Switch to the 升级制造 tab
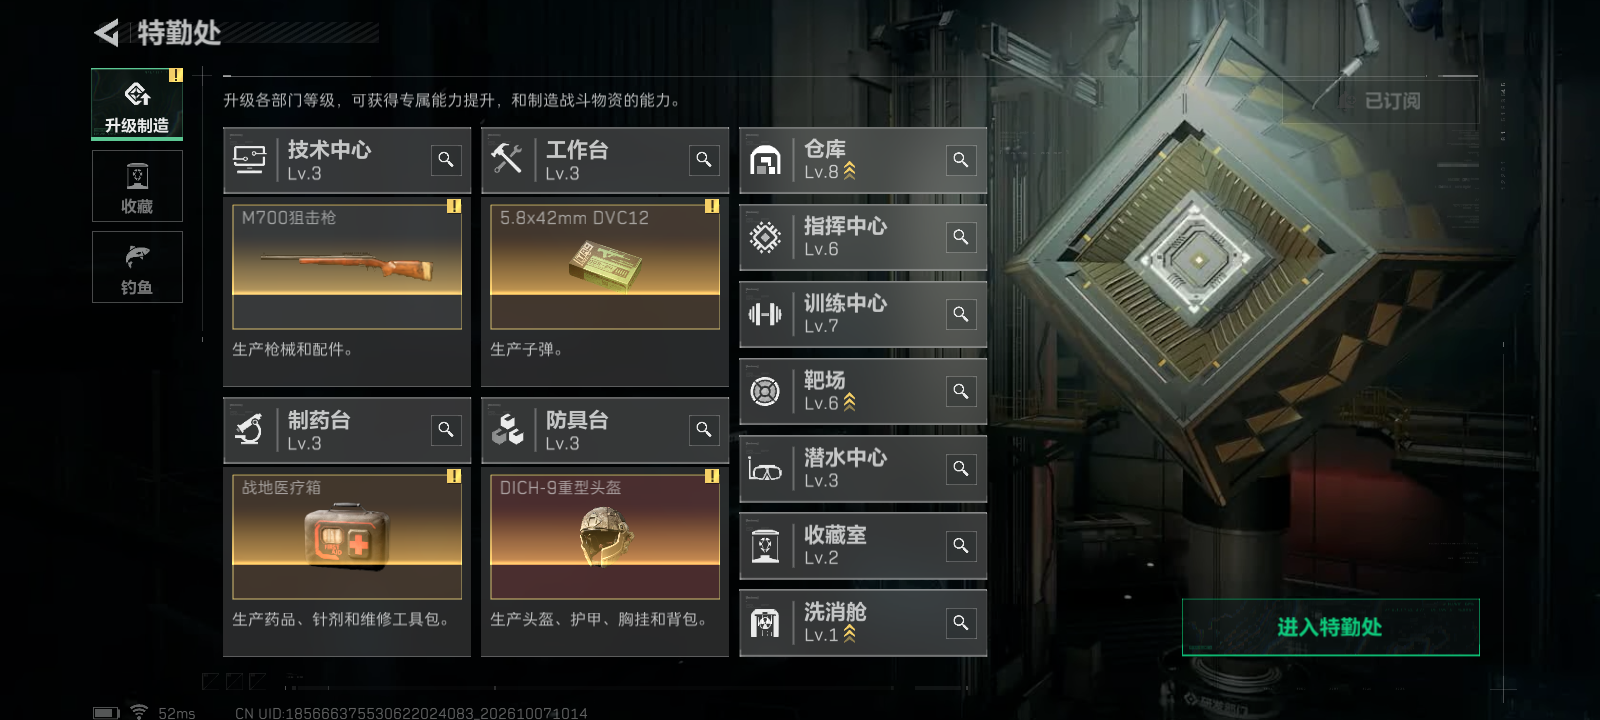 click(137, 104)
